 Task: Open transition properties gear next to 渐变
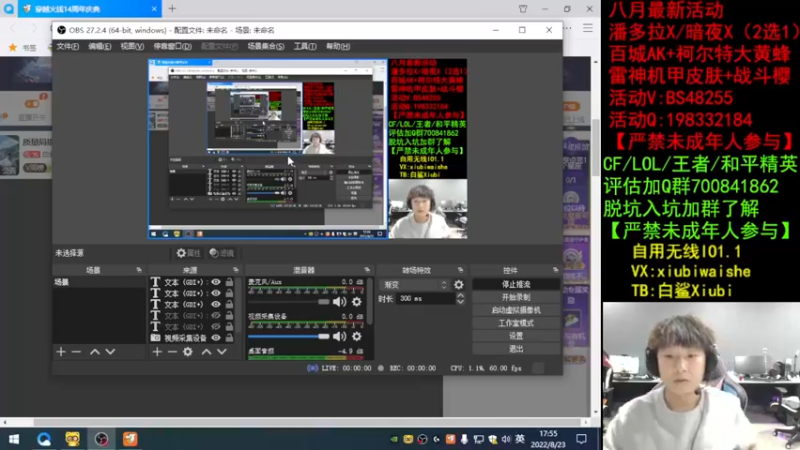[459, 285]
